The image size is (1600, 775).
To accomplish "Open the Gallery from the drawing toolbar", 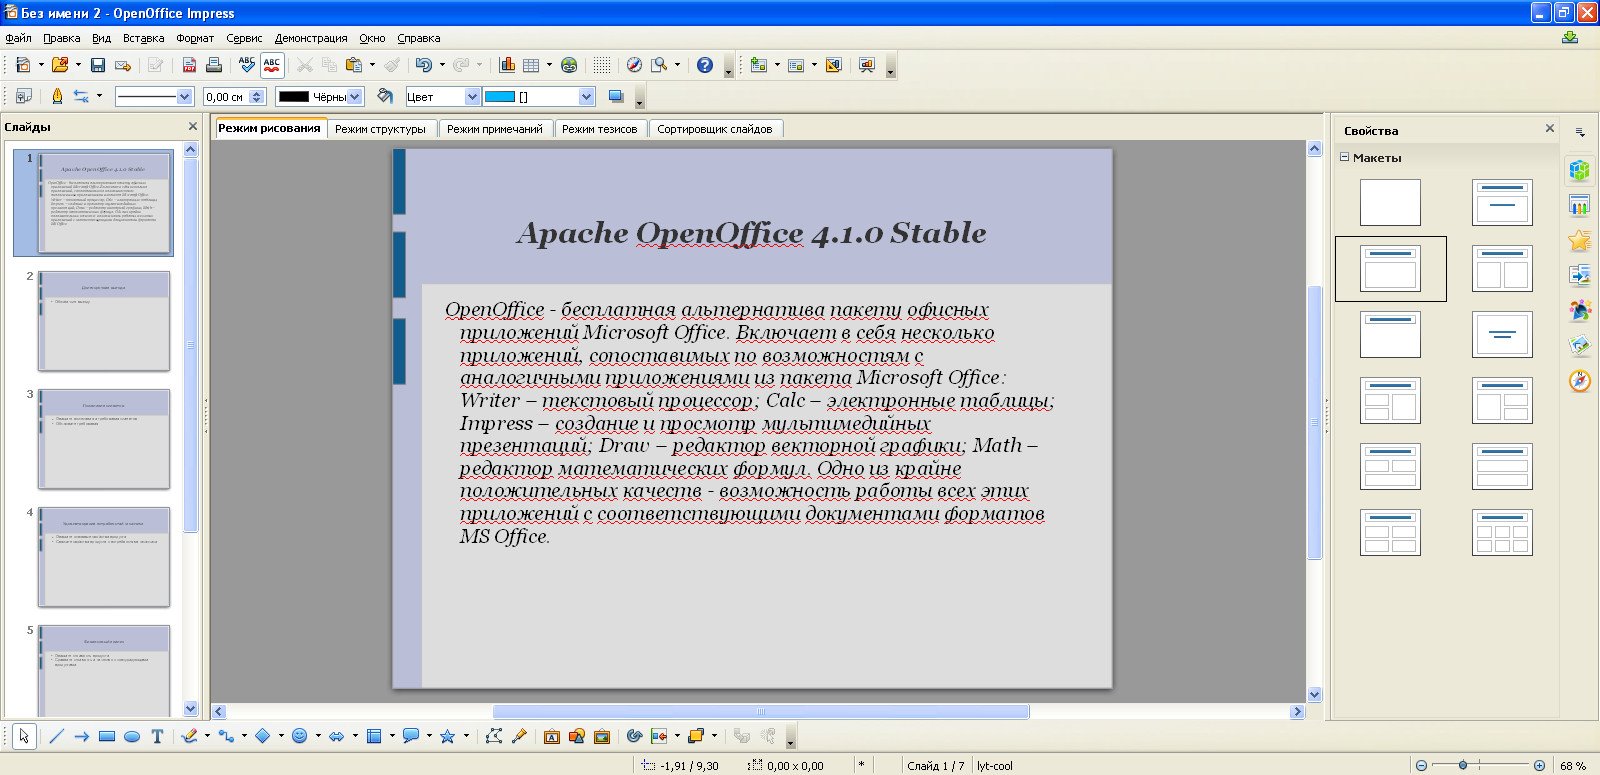I will coord(601,737).
